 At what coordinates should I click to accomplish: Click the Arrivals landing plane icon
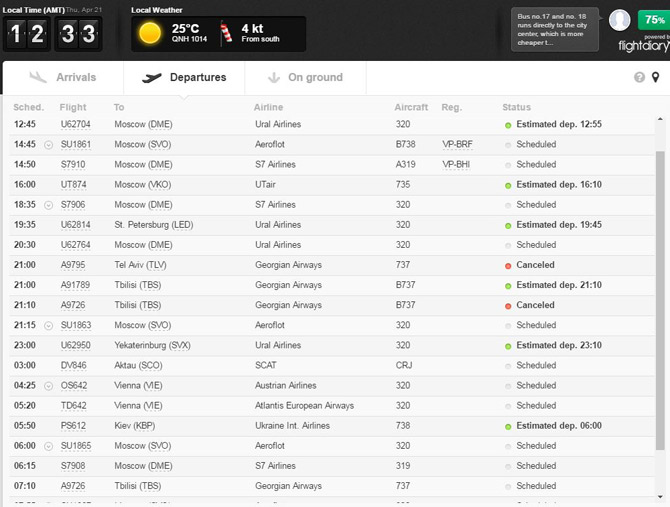point(38,77)
